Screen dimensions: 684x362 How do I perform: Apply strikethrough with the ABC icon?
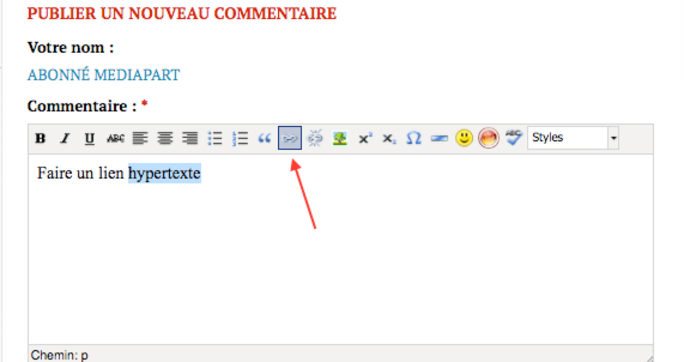coord(115,138)
